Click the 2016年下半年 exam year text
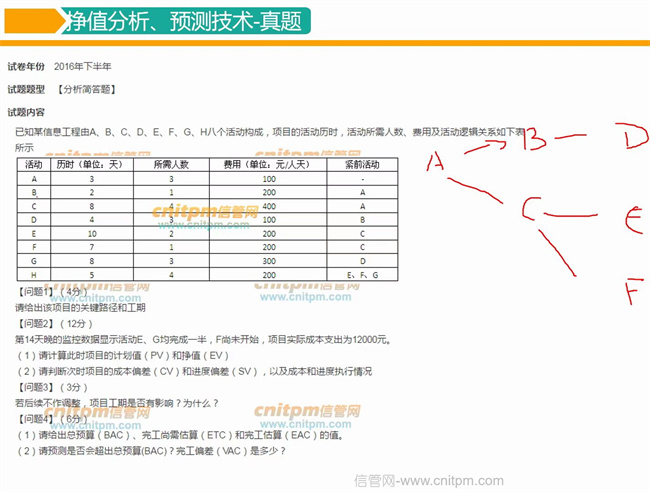The width and height of the screenshot is (650, 492). click(x=83, y=67)
